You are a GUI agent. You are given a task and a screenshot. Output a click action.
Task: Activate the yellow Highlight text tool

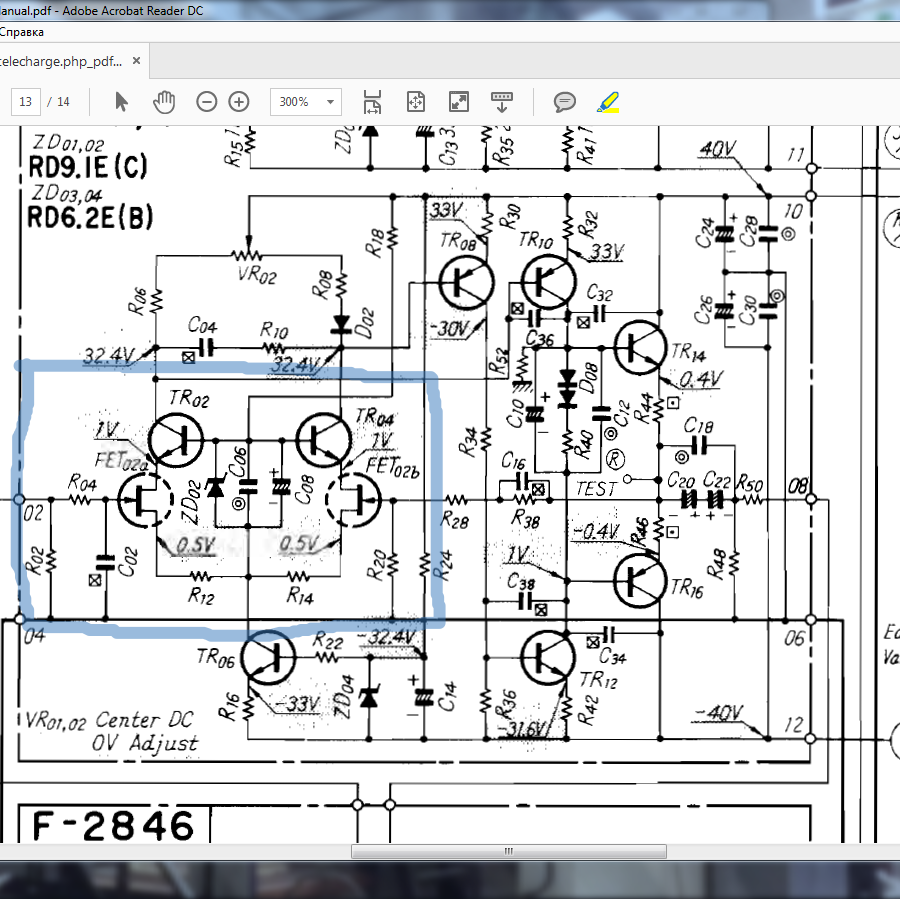(608, 102)
